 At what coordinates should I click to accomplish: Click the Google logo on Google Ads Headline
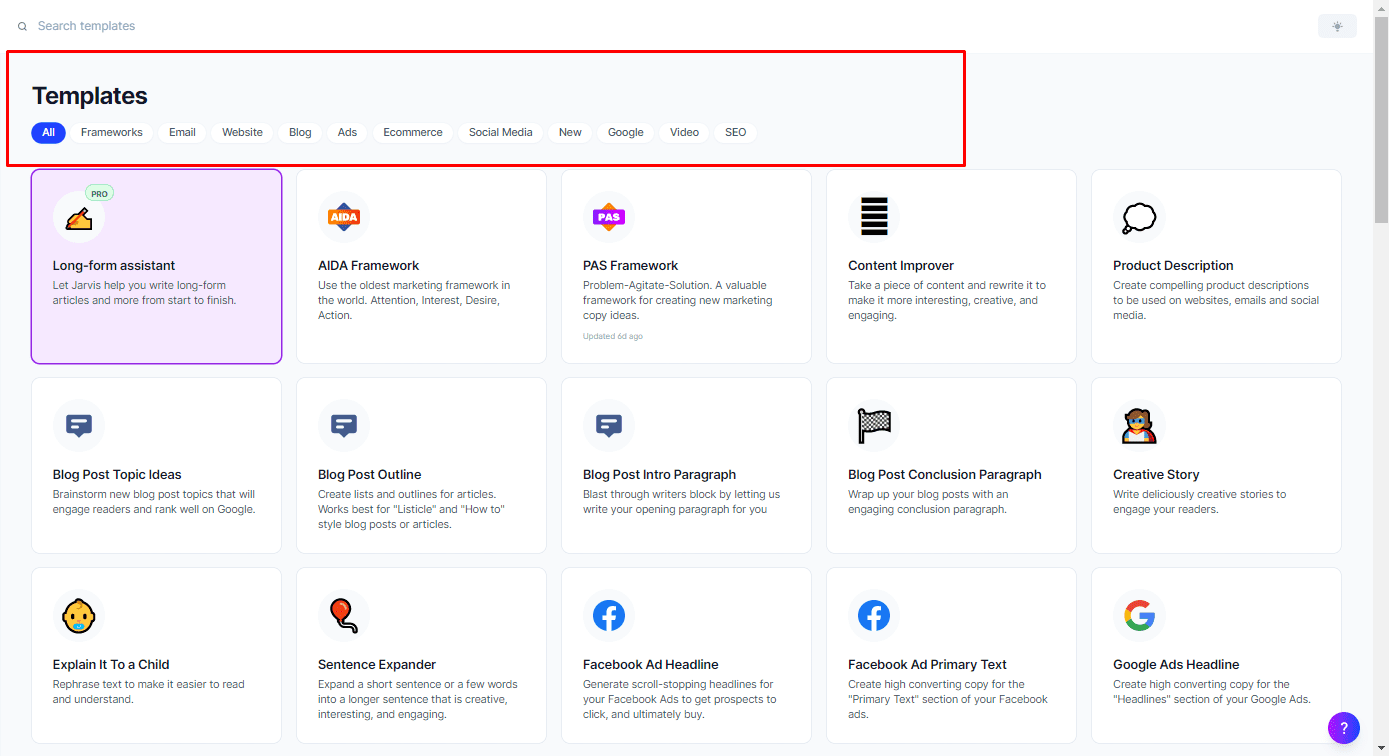point(1139,616)
